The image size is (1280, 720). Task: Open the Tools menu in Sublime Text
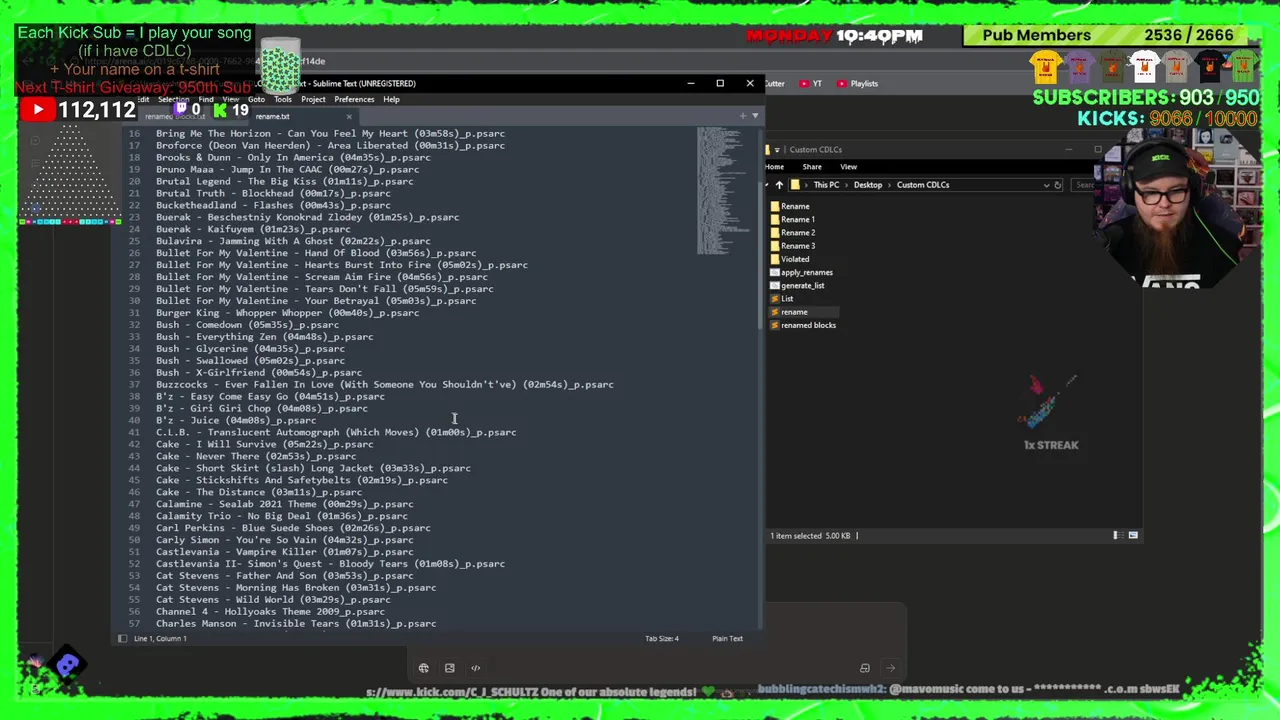click(283, 99)
